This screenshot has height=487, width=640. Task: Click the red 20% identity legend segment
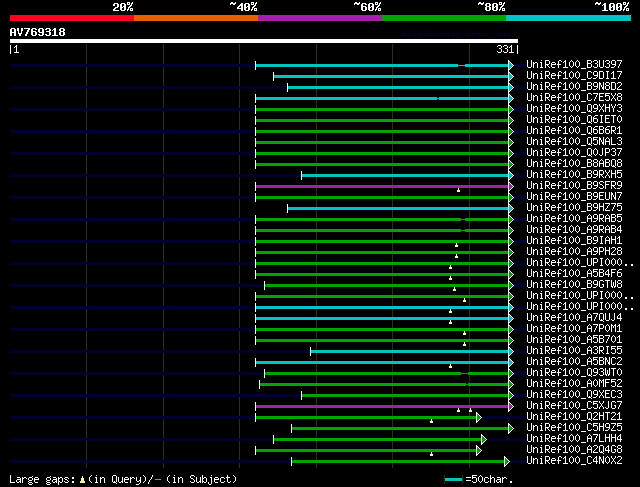71,18
